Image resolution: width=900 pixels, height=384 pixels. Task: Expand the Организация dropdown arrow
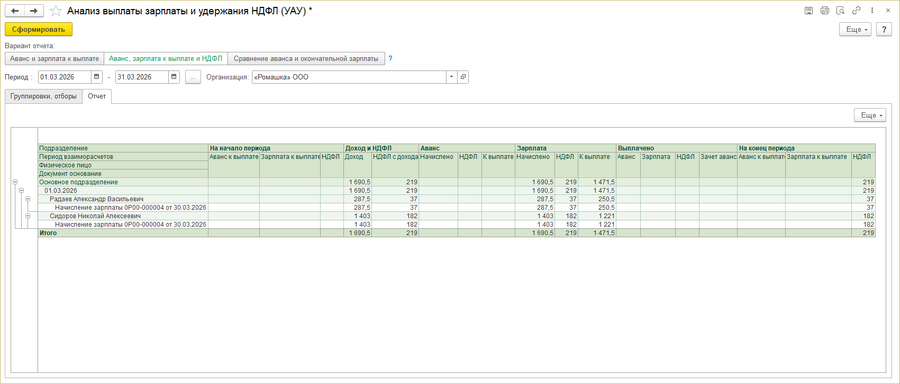[452, 77]
